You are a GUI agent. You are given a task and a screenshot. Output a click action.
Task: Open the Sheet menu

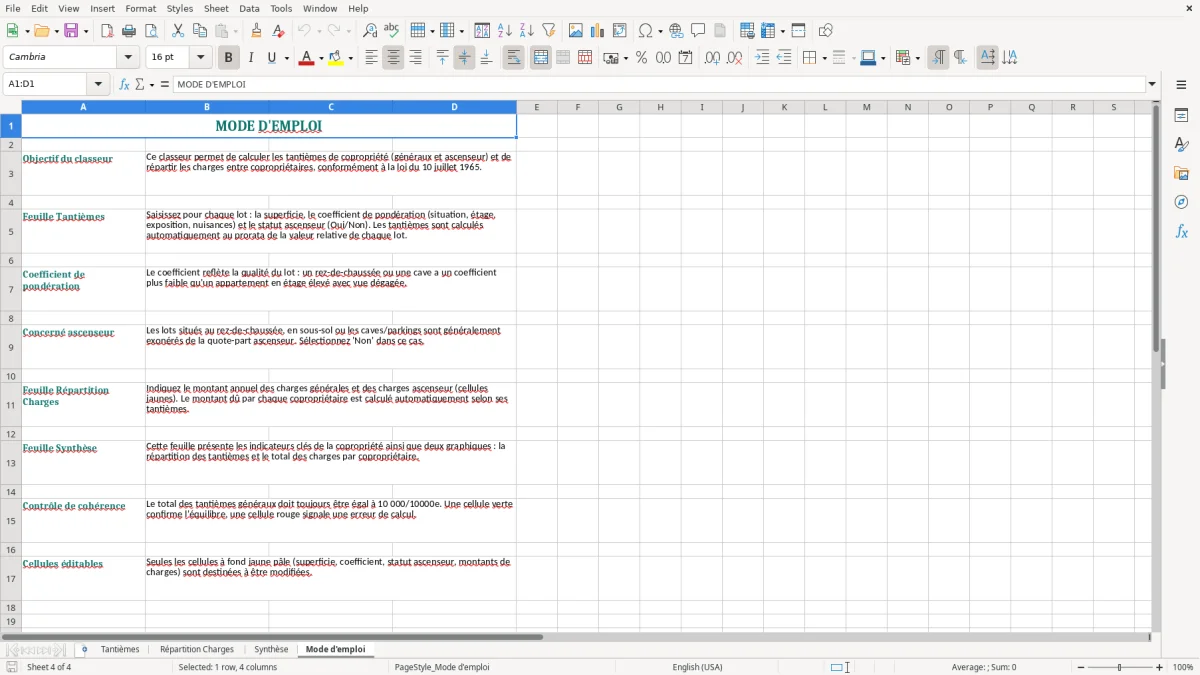[216, 8]
